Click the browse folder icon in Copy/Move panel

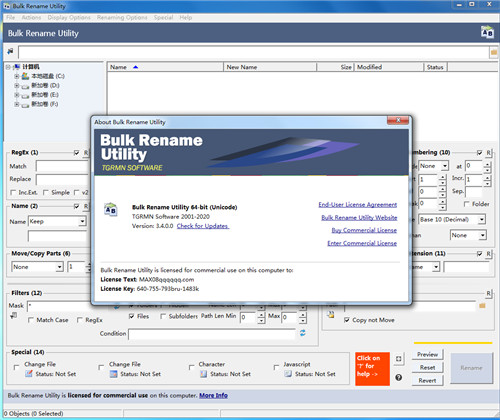[482, 305]
